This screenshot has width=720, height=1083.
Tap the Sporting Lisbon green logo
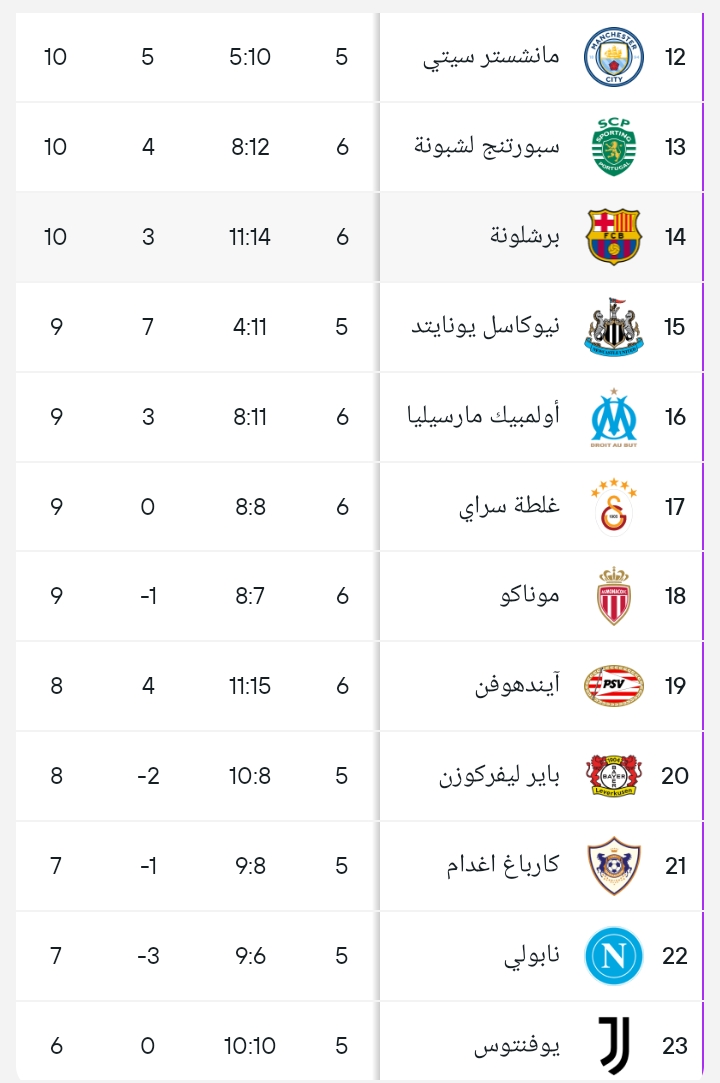tap(614, 147)
